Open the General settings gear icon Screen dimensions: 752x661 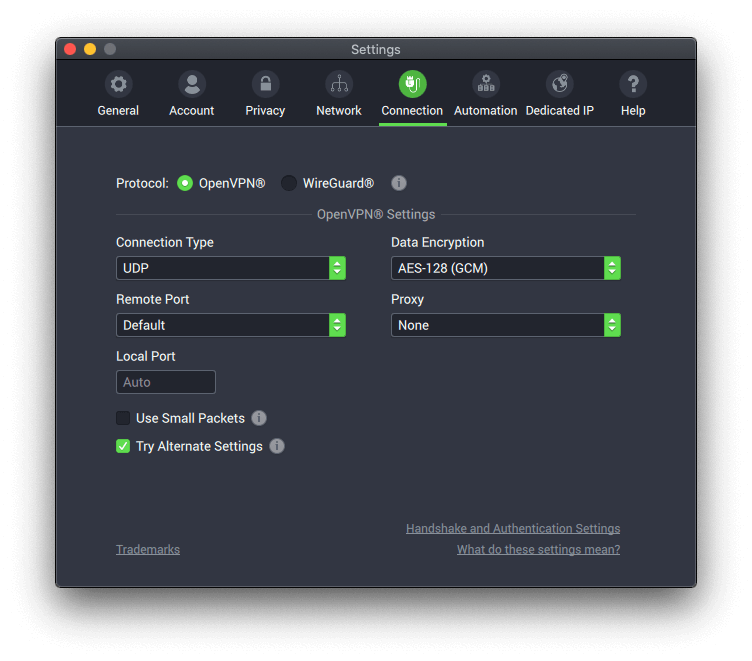118,84
